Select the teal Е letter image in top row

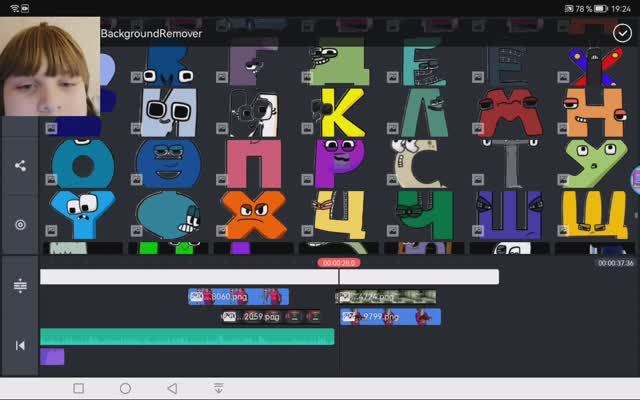tap(424, 62)
